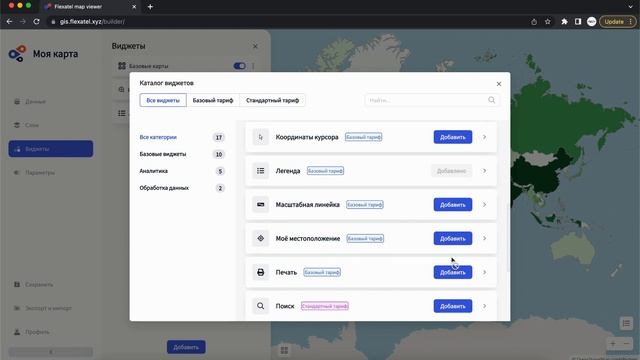
Task: Click the disabled Добавлено button for Легенда
Action: coord(451,171)
